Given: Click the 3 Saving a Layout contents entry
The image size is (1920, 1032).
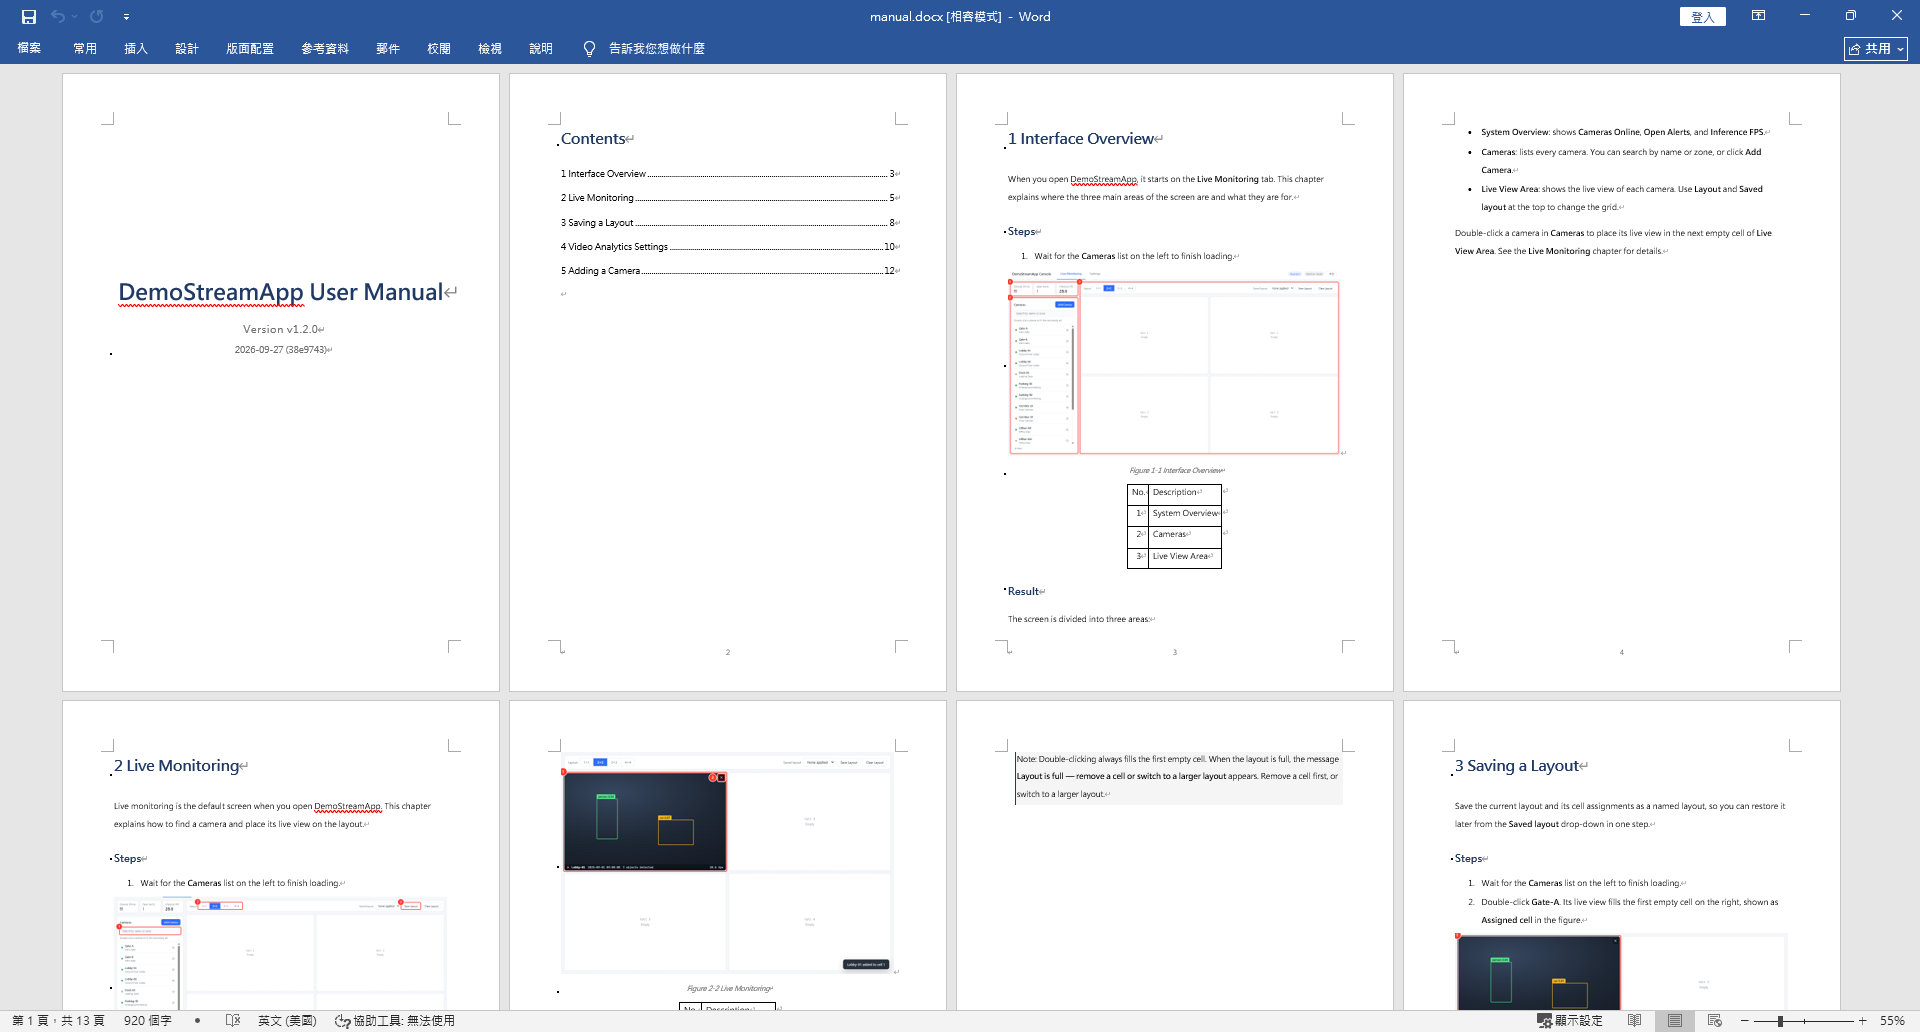Looking at the screenshot, I should pyautogui.click(x=728, y=223).
